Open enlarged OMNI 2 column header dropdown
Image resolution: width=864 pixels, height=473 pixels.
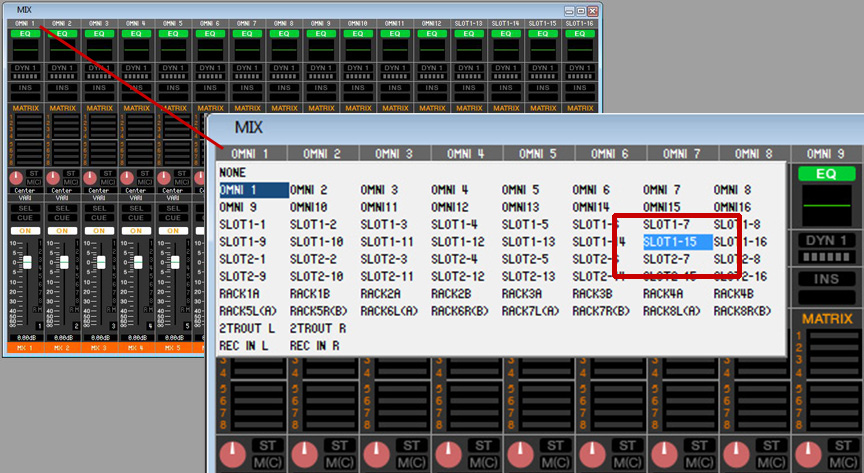tap(322, 154)
